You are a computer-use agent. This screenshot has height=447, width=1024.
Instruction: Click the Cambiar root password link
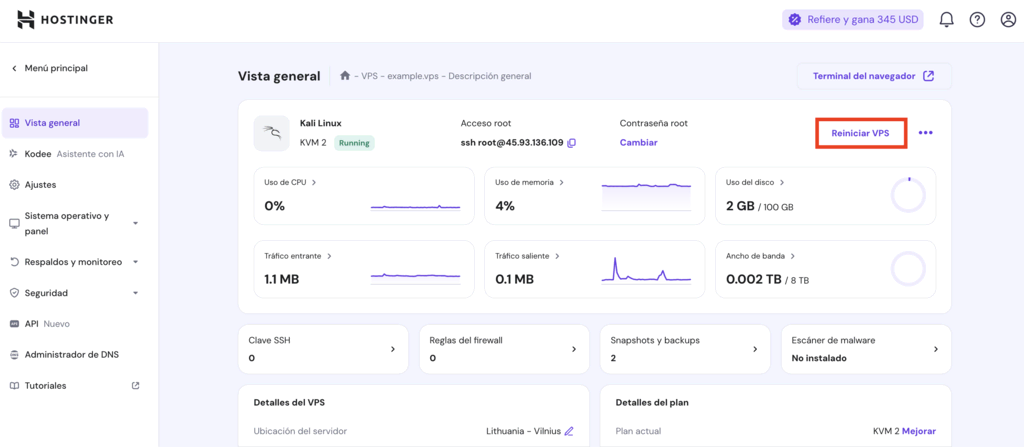tap(638, 143)
